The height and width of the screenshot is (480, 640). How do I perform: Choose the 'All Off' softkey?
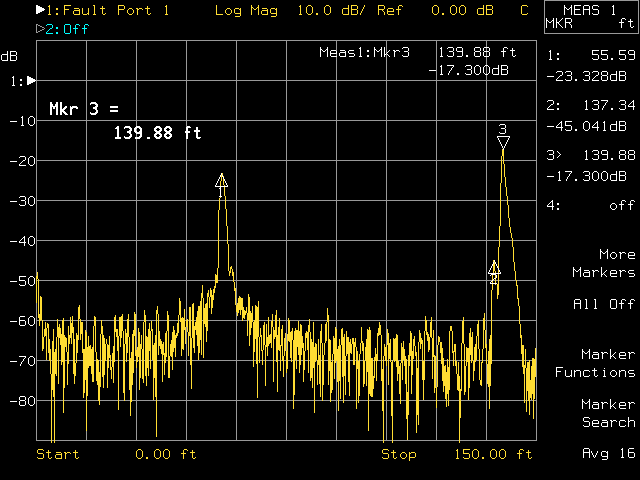(x=604, y=304)
